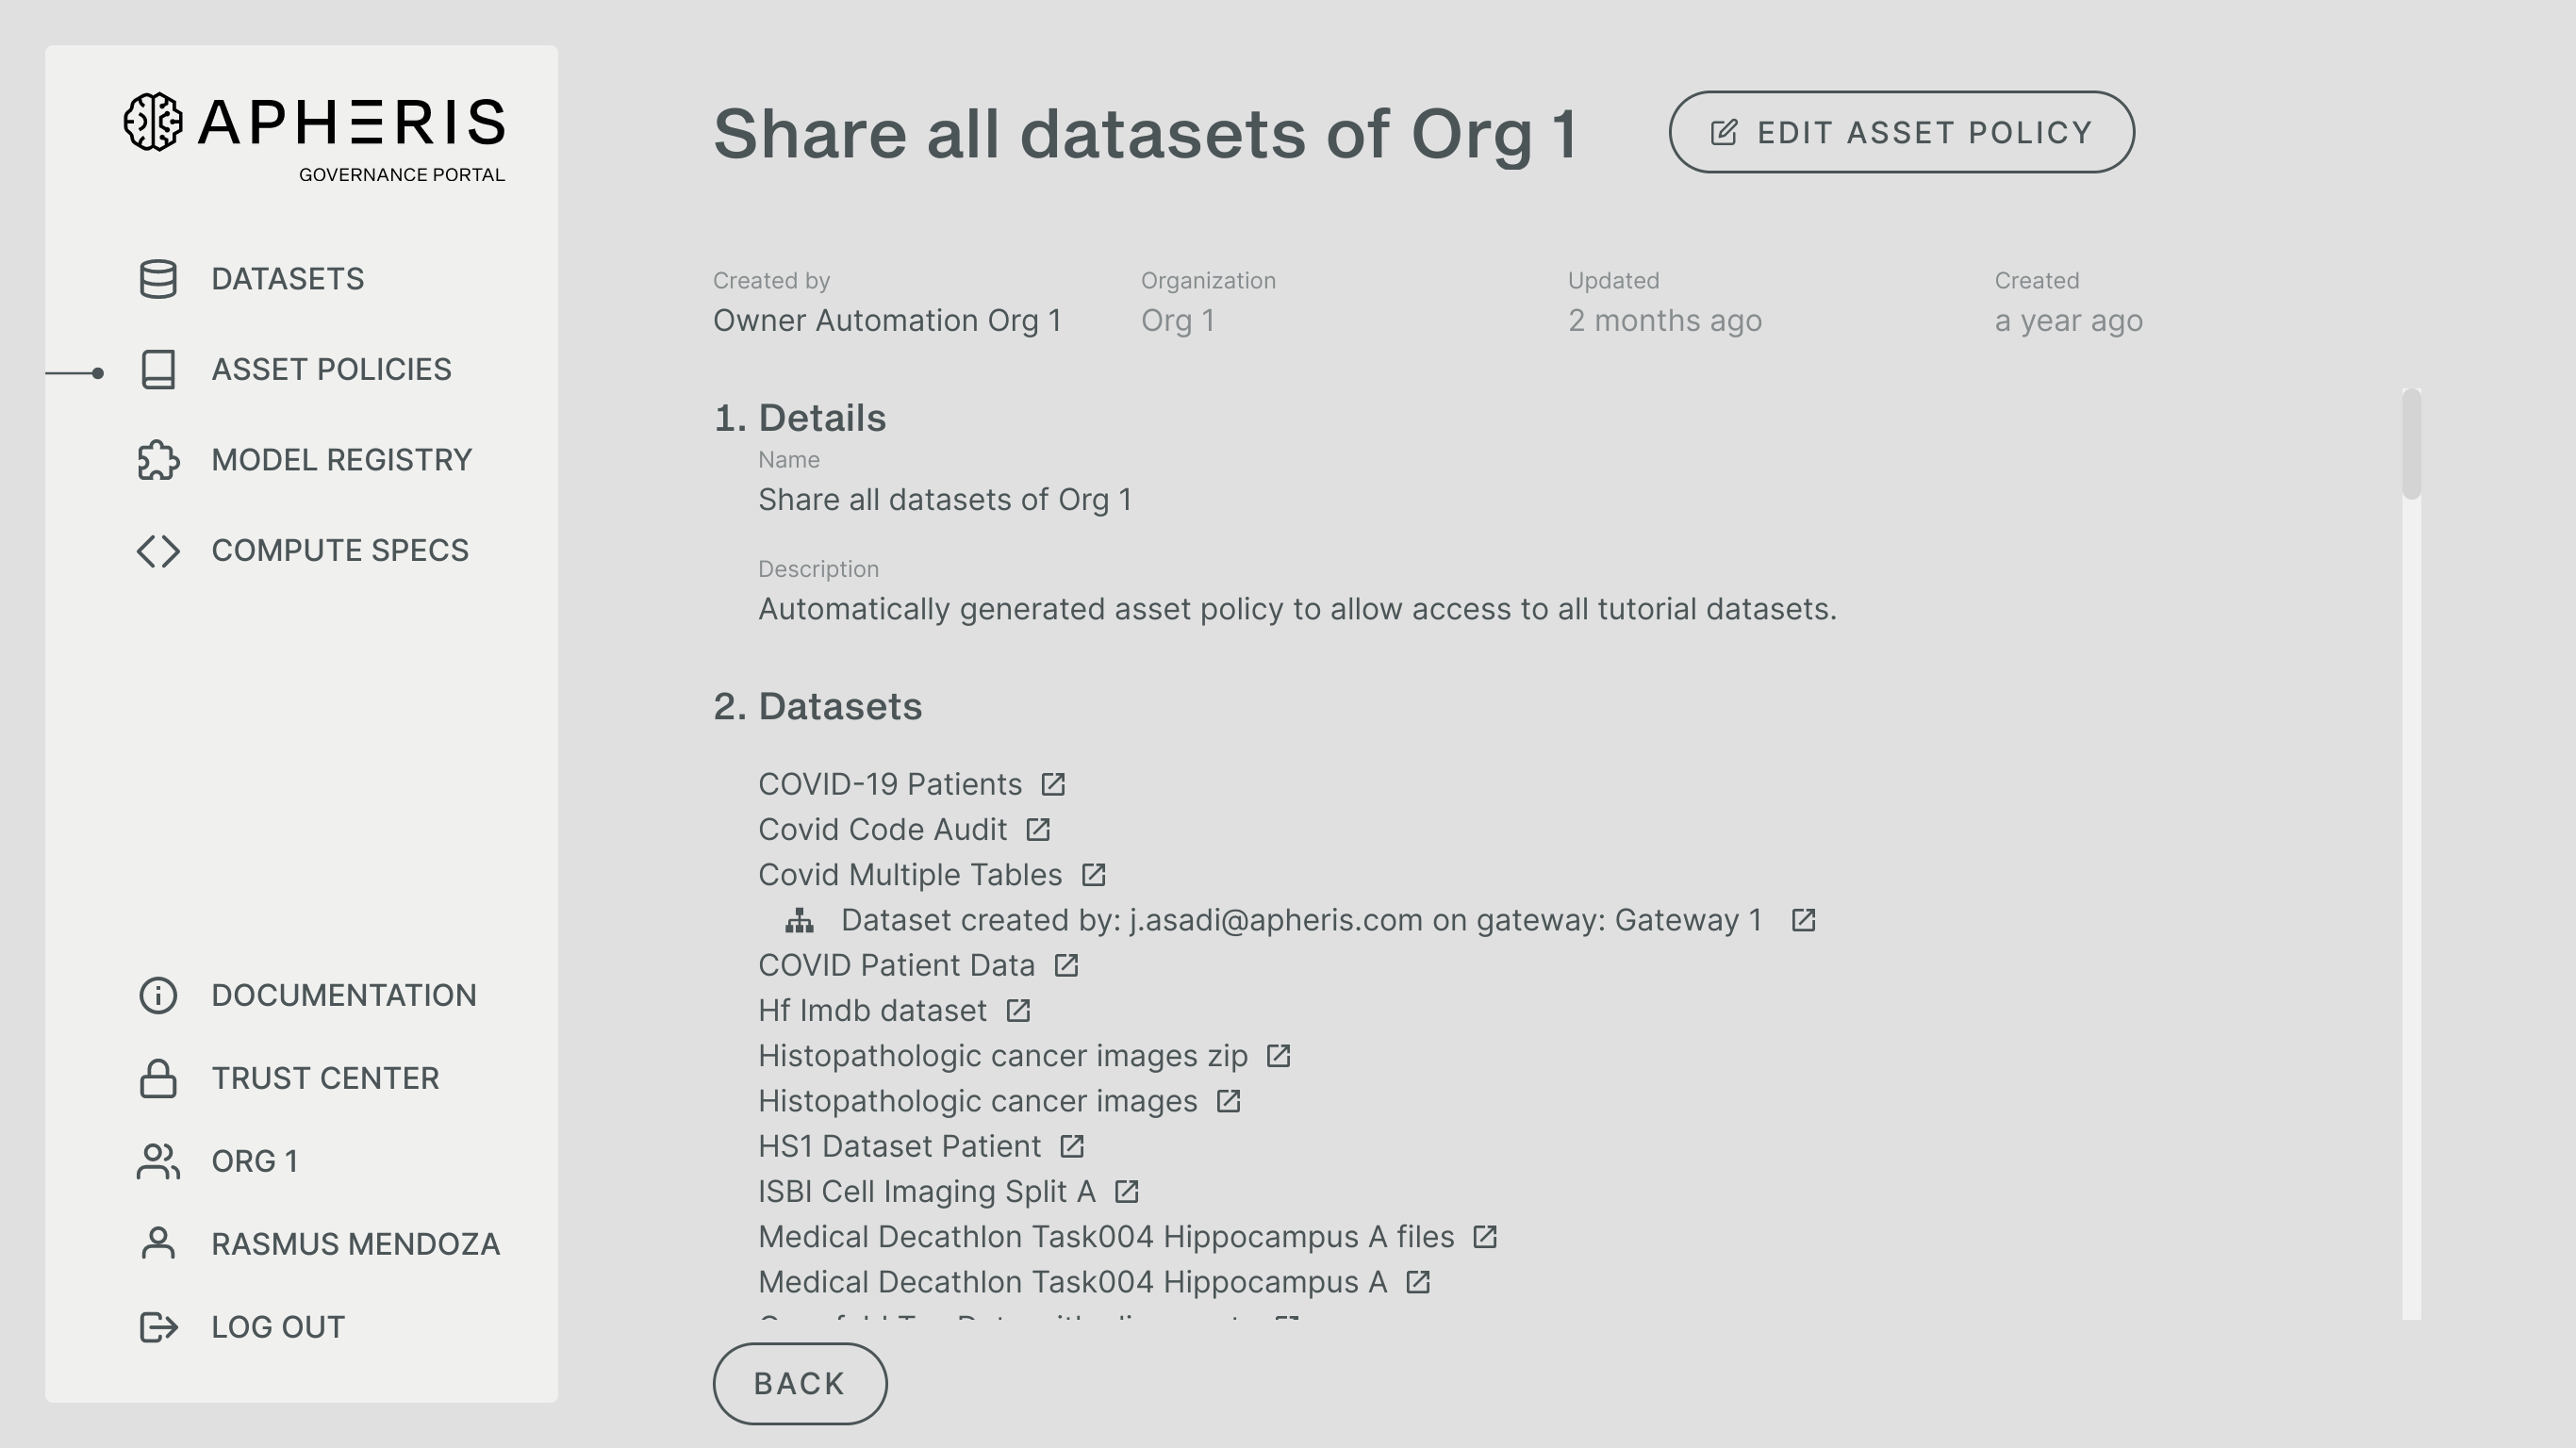Click external link icon beside Hf Imdb dataset
The height and width of the screenshot is (1448, 2576).
coord(1018,1011)
